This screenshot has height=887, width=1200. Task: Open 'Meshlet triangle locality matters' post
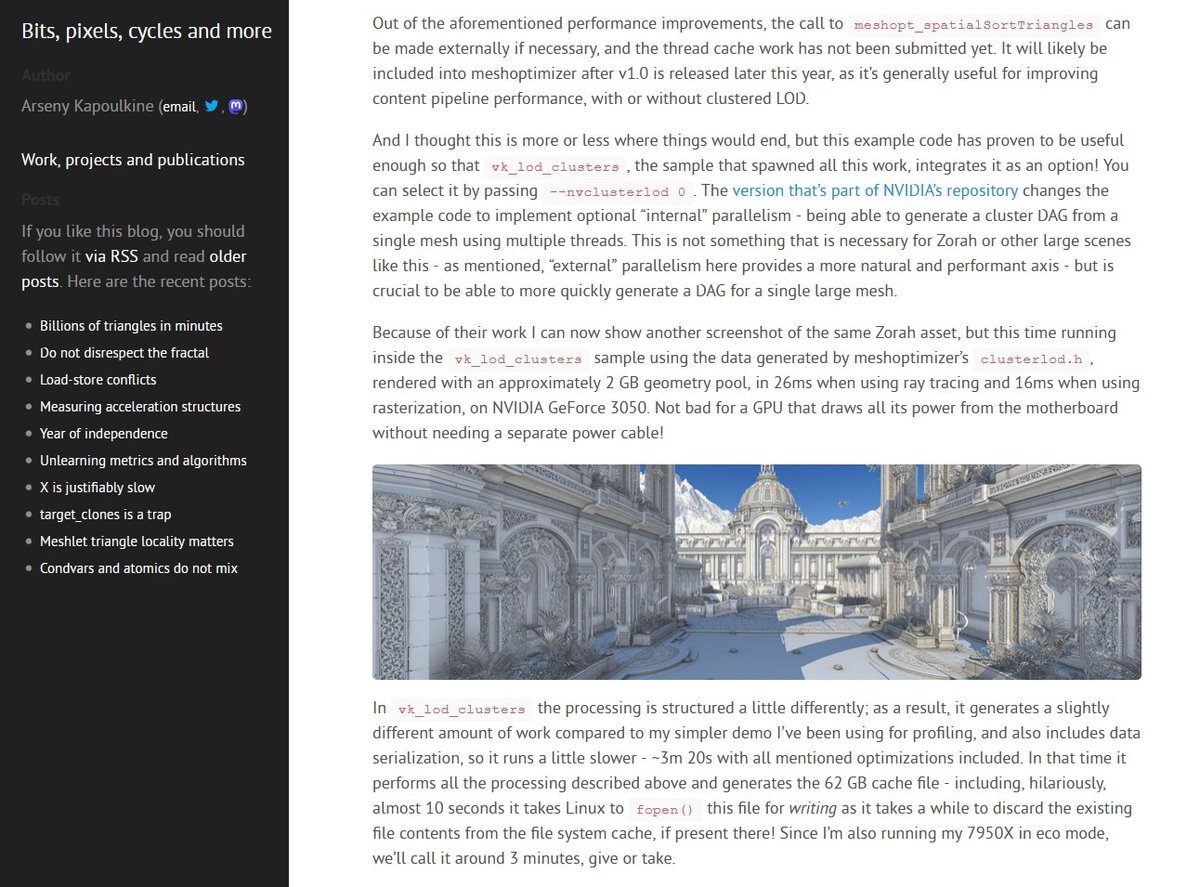(137, 542)
